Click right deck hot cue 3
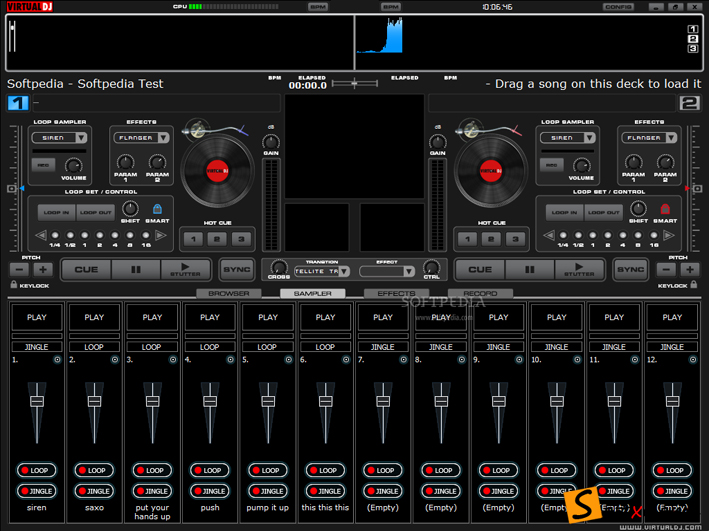The width and height of the screenshot is (709, 531). (515, 239)
